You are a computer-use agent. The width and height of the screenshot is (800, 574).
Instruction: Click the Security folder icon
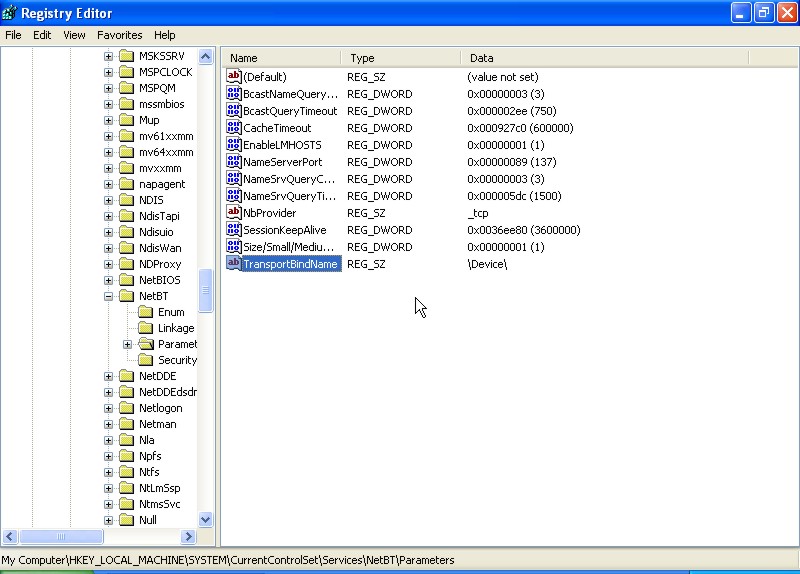click(145, 360)
